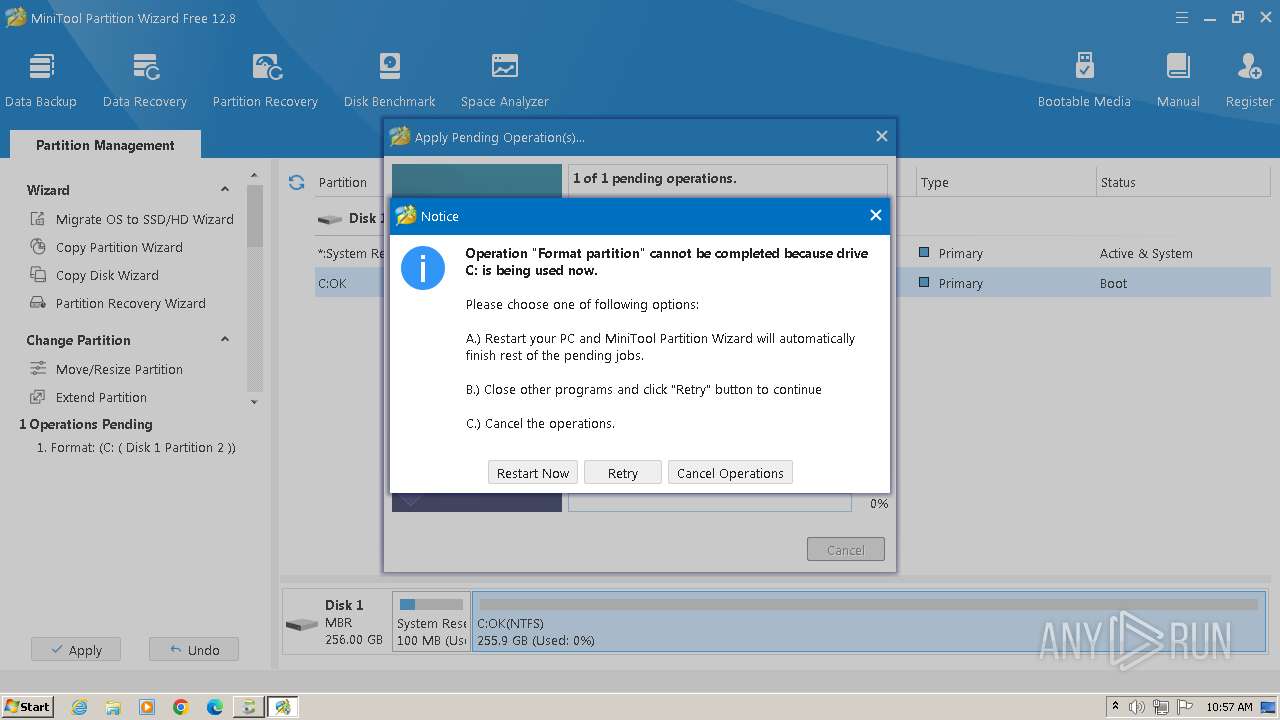Screen dimensions: 1280x720
Task: Switch to the Partition Management tab
Action: 105,145
